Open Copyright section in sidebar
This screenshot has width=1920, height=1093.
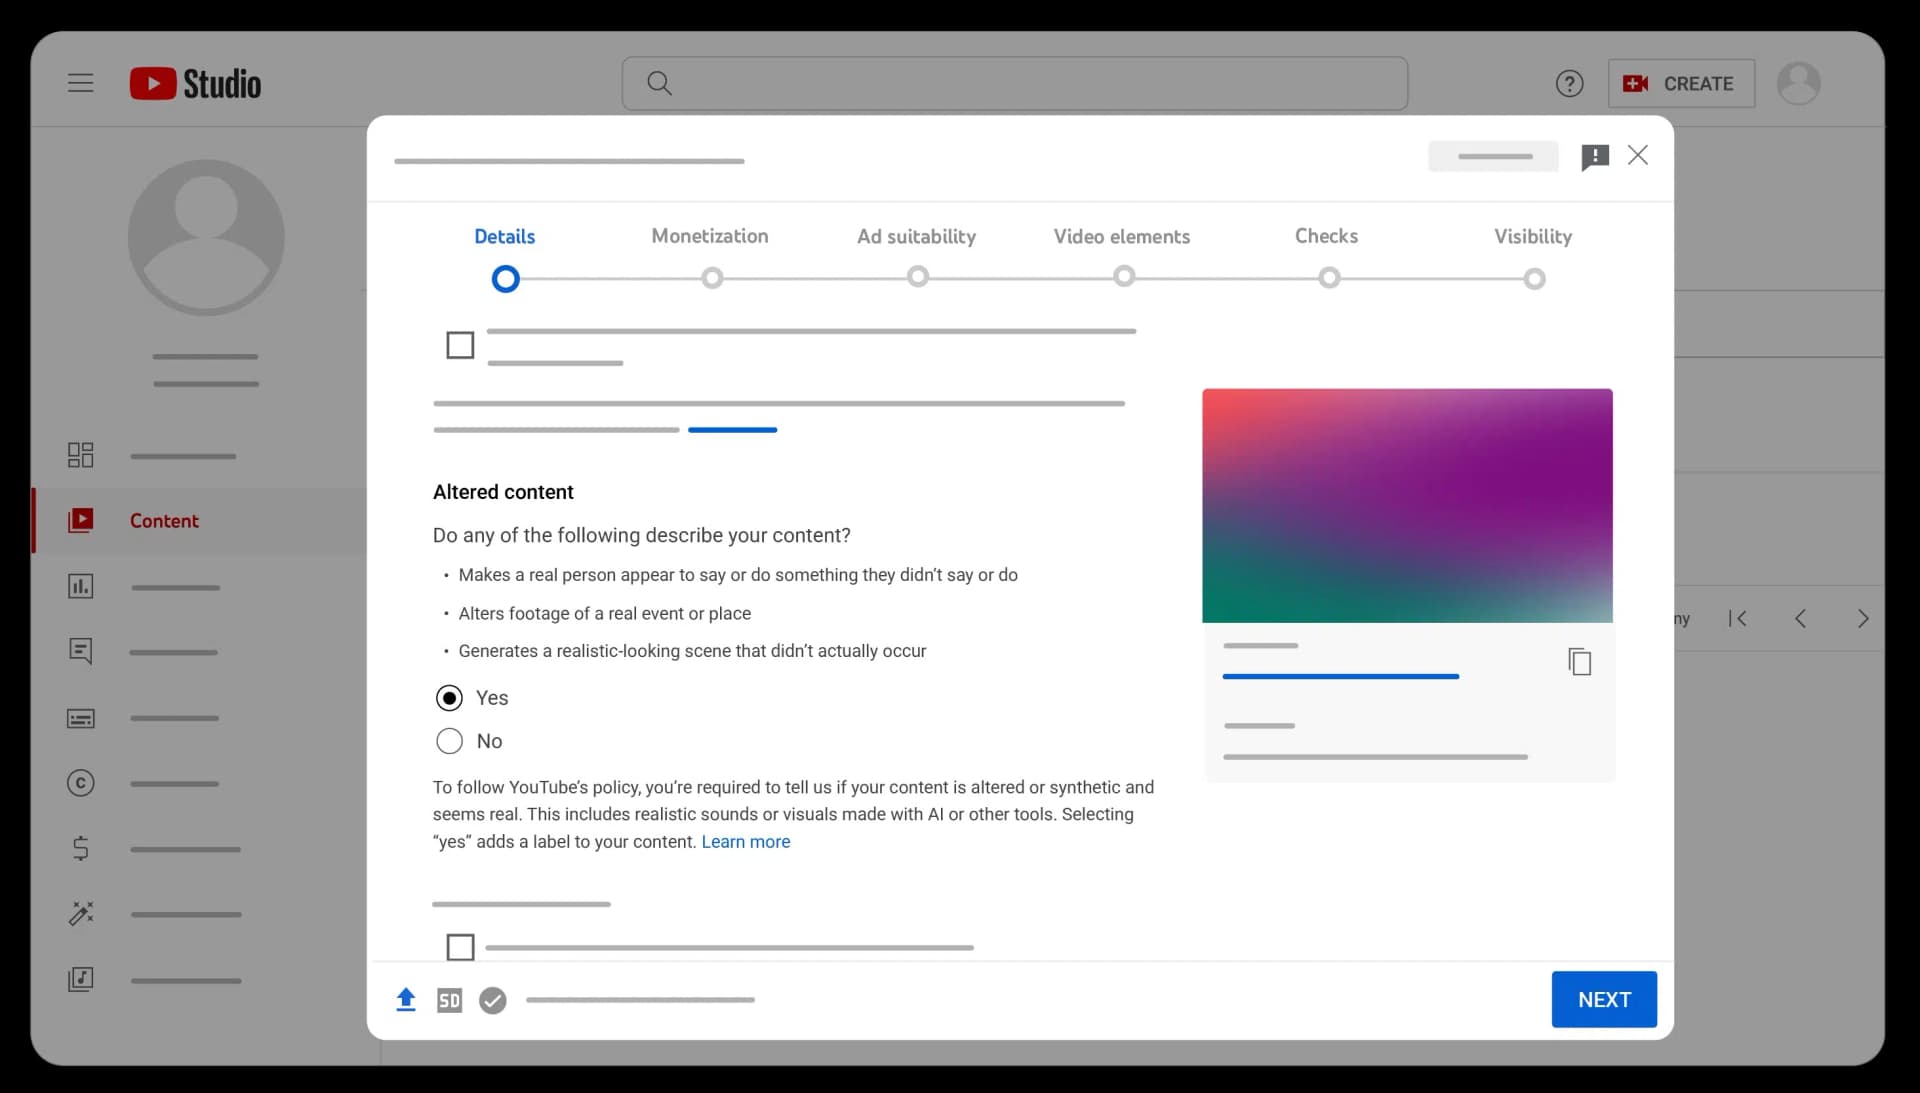pyautogui.click(x=80, y=783)
